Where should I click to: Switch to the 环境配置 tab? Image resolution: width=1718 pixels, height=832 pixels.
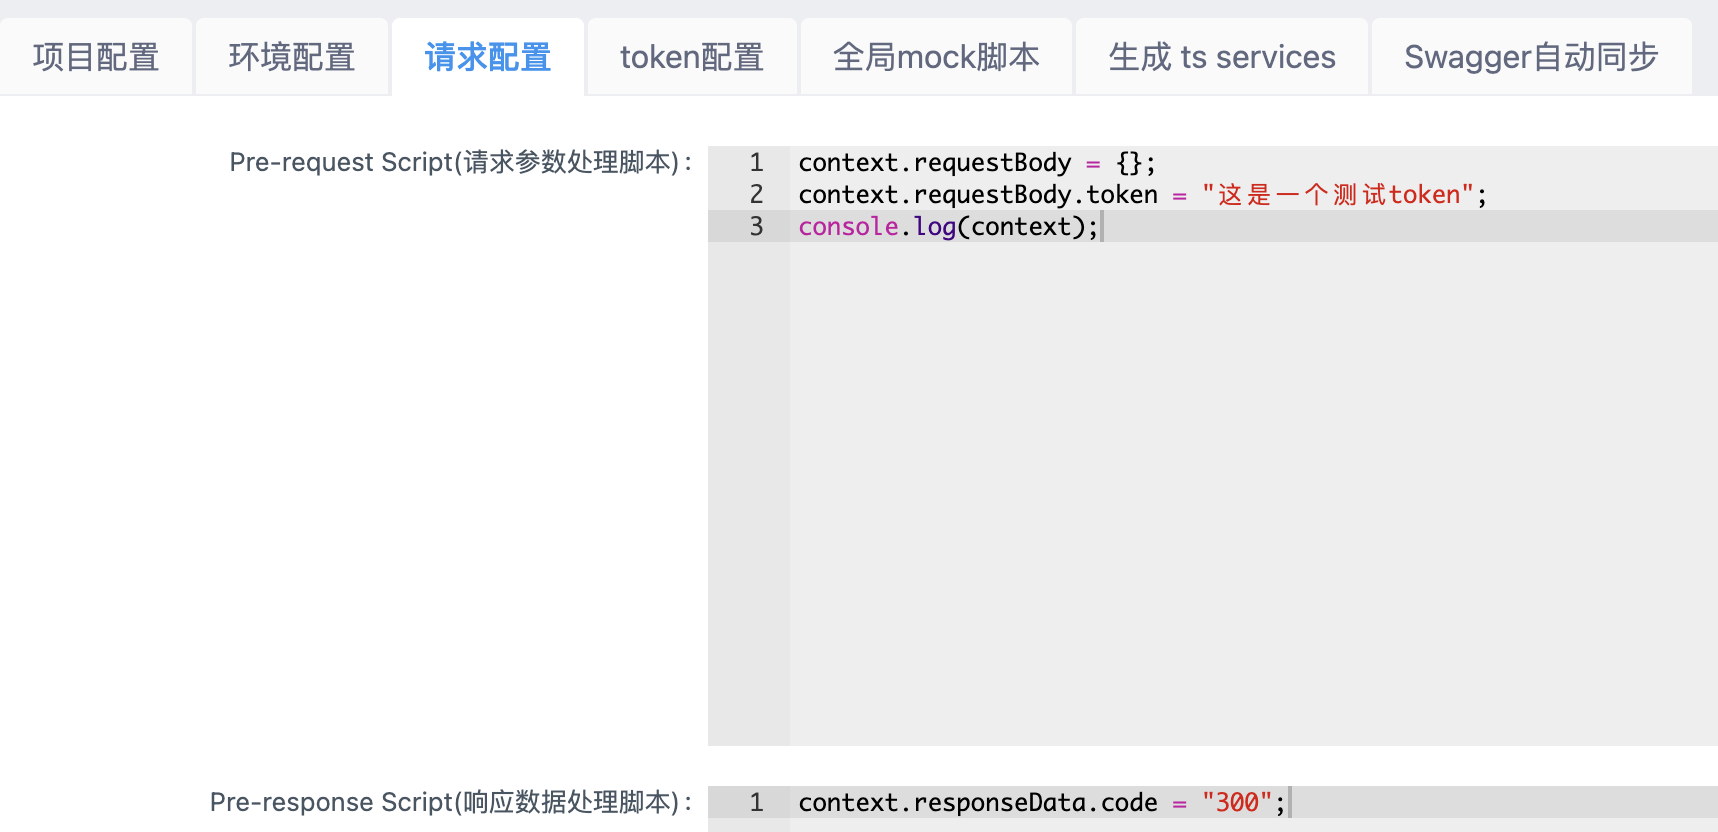(292, 57)
